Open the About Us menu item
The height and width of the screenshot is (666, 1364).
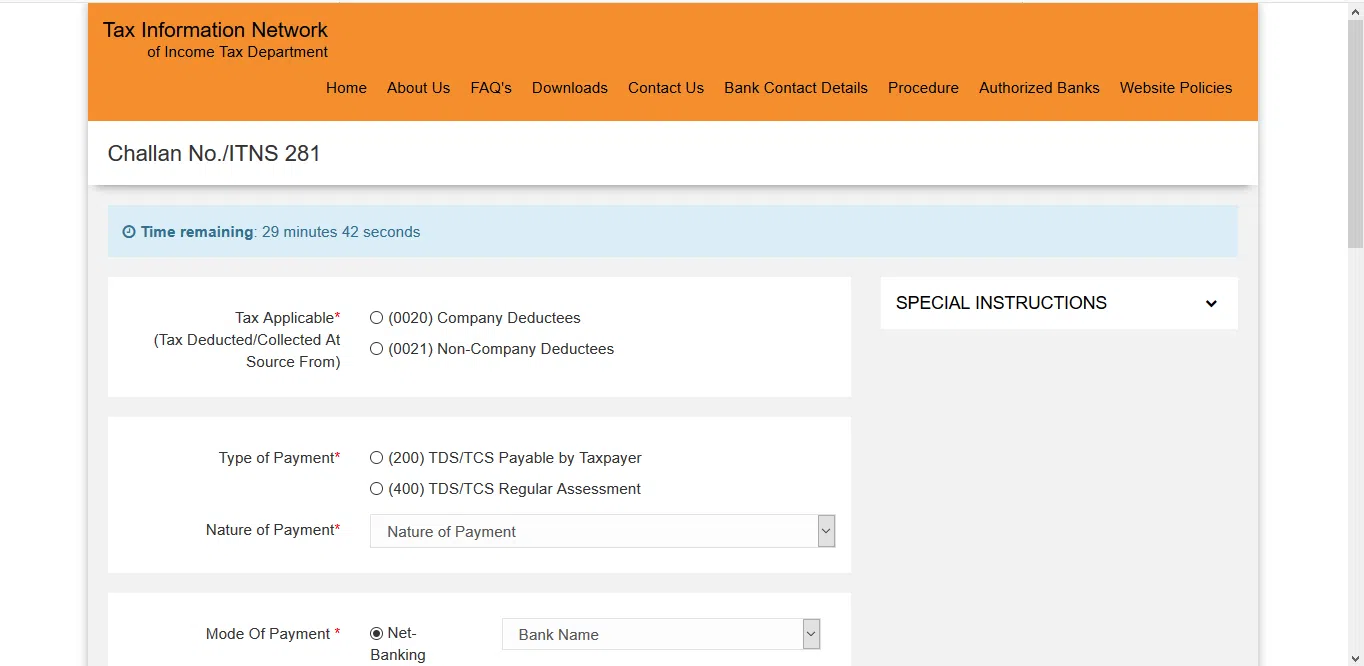(x=418, y=88)
